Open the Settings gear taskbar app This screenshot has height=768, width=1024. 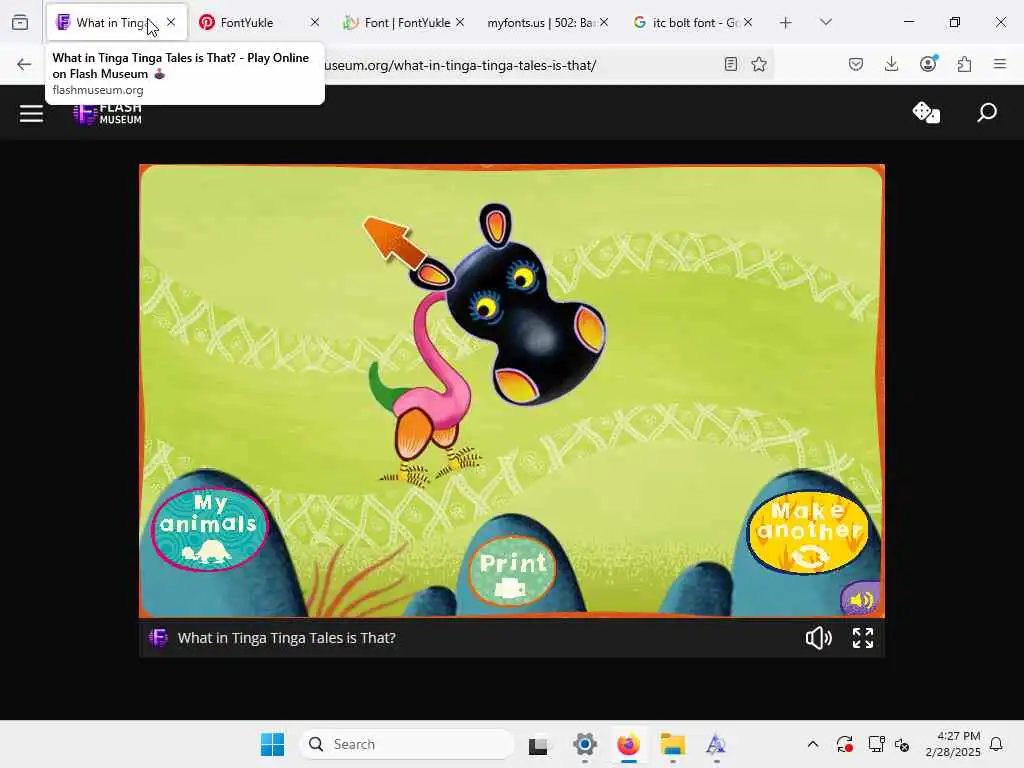coord(584,744)
